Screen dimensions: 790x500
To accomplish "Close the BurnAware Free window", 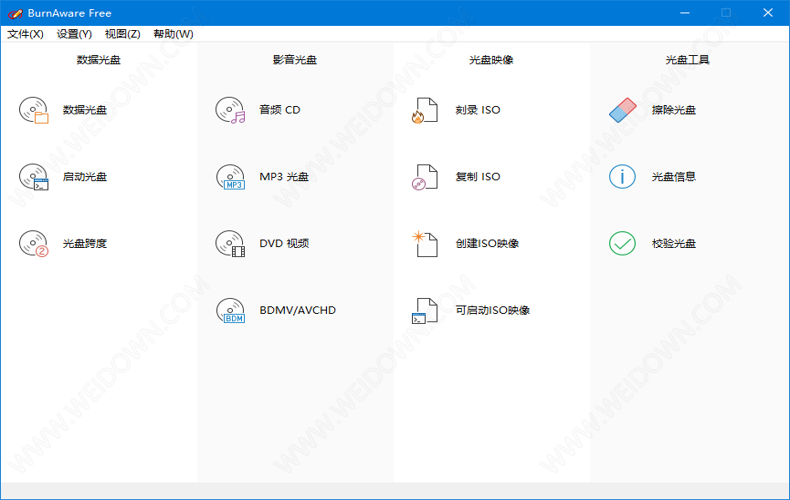I will click(768, 13).
